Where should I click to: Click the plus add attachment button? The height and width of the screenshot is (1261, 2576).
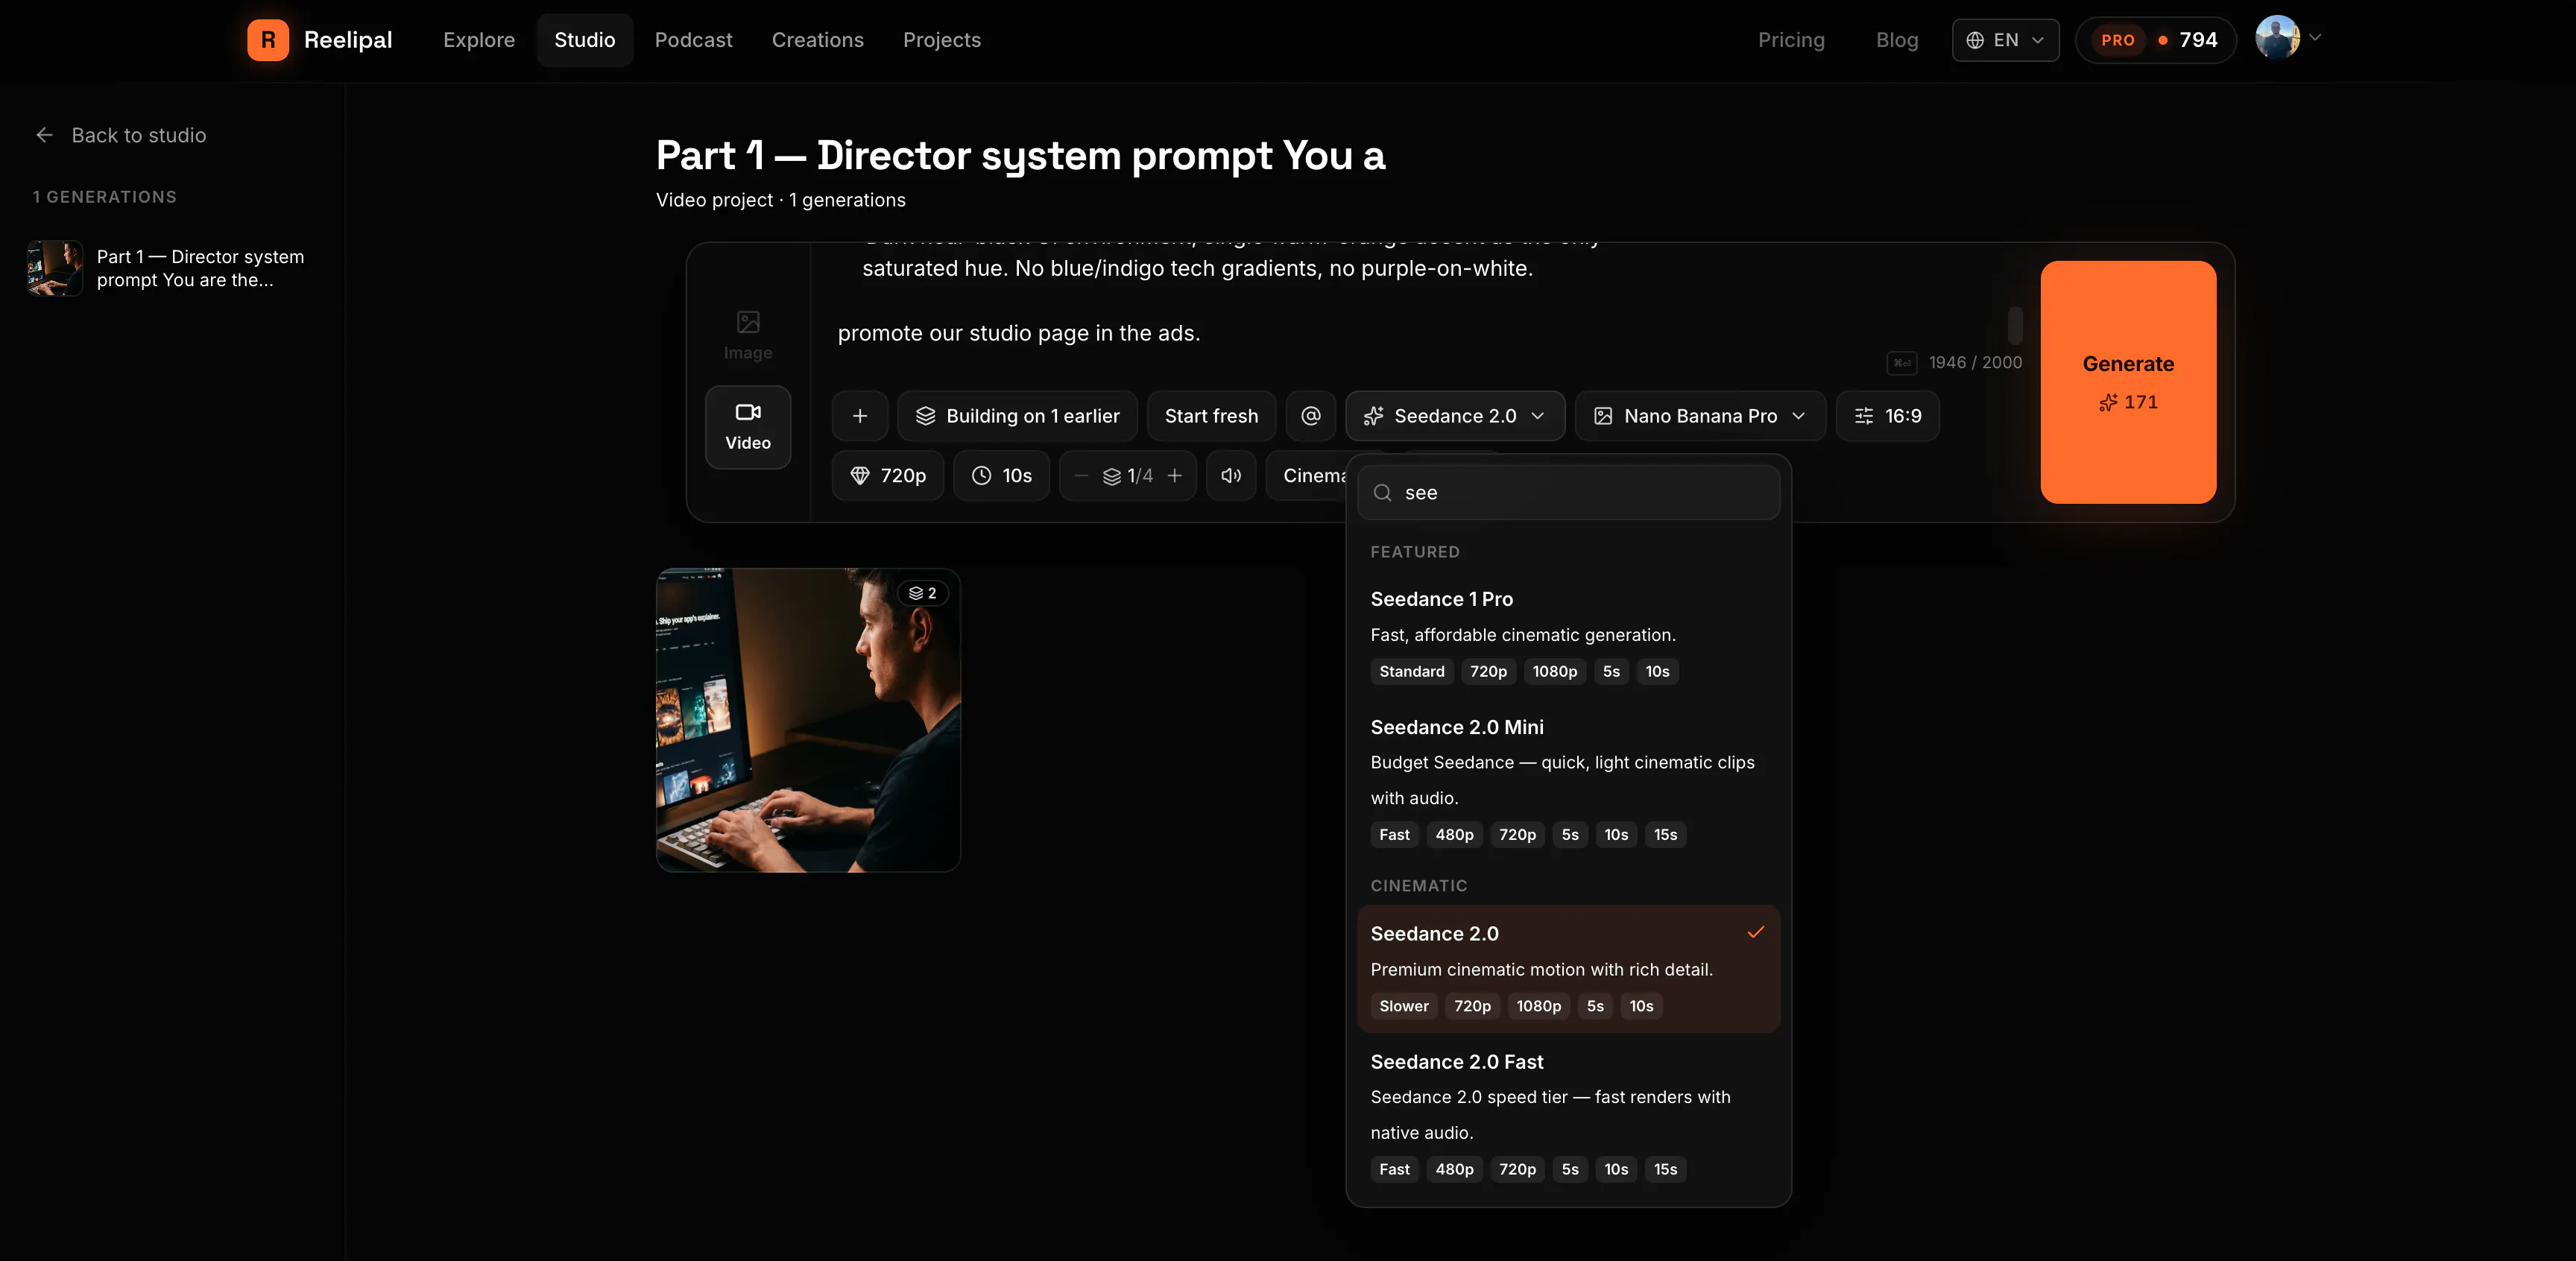tap(860, 416)
